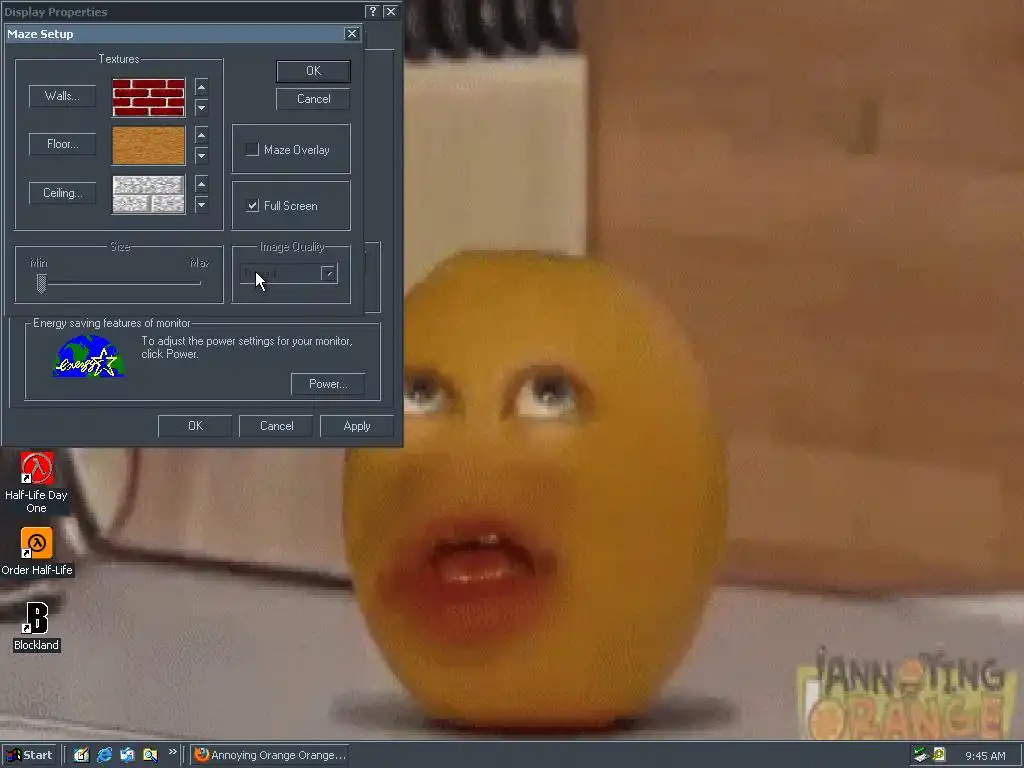Open Outlook Express from the quick launch bar
The image size is (1024, 768).
pos(127,755)
